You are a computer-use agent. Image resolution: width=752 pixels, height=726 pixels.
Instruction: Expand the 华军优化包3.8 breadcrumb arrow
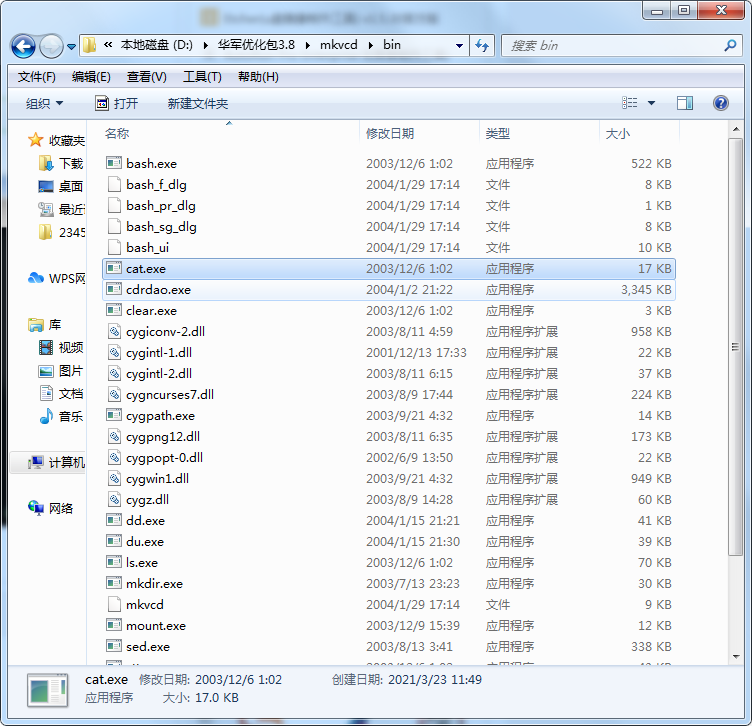pyautogui.click(x=307, y=46)
